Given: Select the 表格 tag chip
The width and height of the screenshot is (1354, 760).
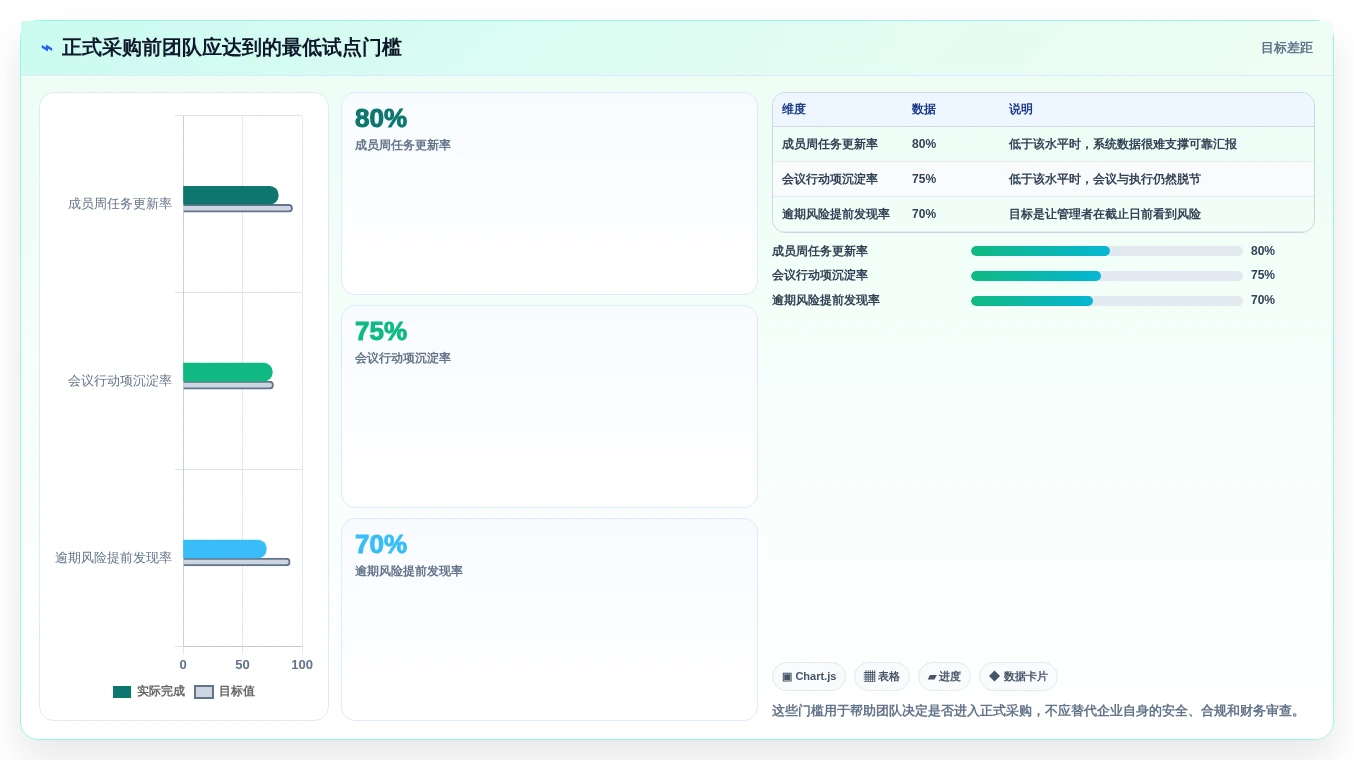Looking at the screenshot, I should coord(882,677).
